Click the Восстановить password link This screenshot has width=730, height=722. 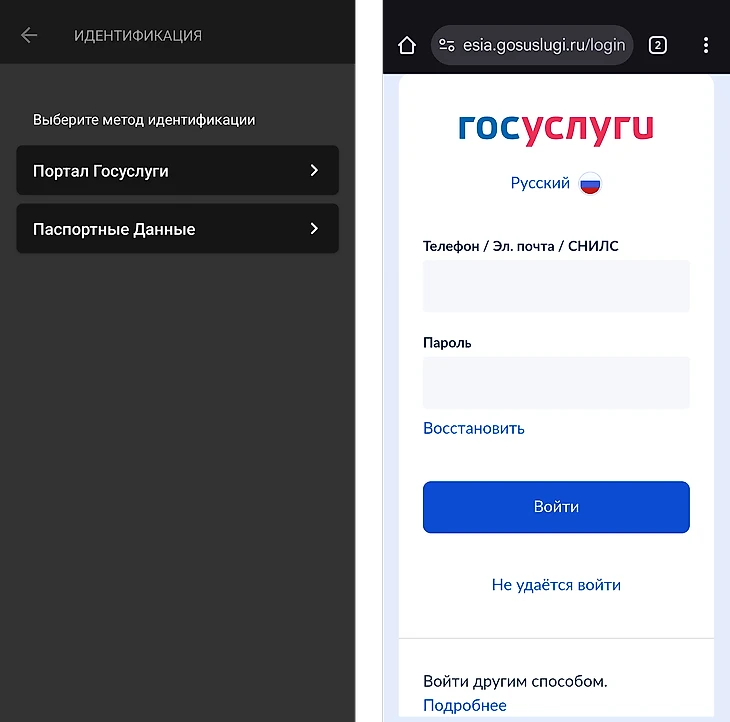click(473, 428)
